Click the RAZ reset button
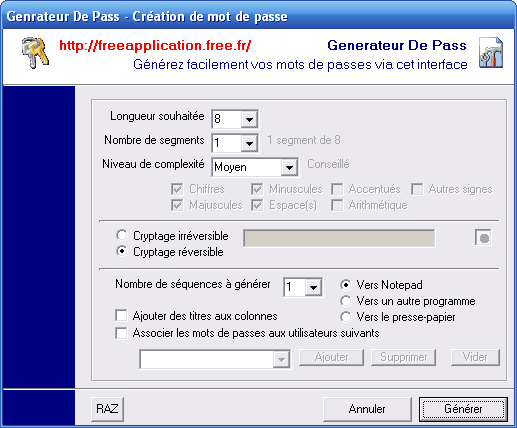 pos(107,409)
